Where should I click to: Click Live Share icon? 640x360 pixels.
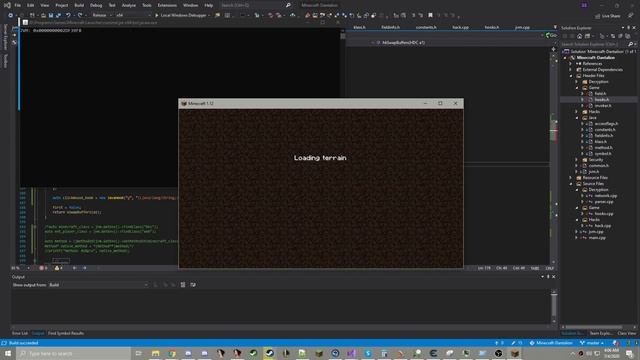click(598, 16)
